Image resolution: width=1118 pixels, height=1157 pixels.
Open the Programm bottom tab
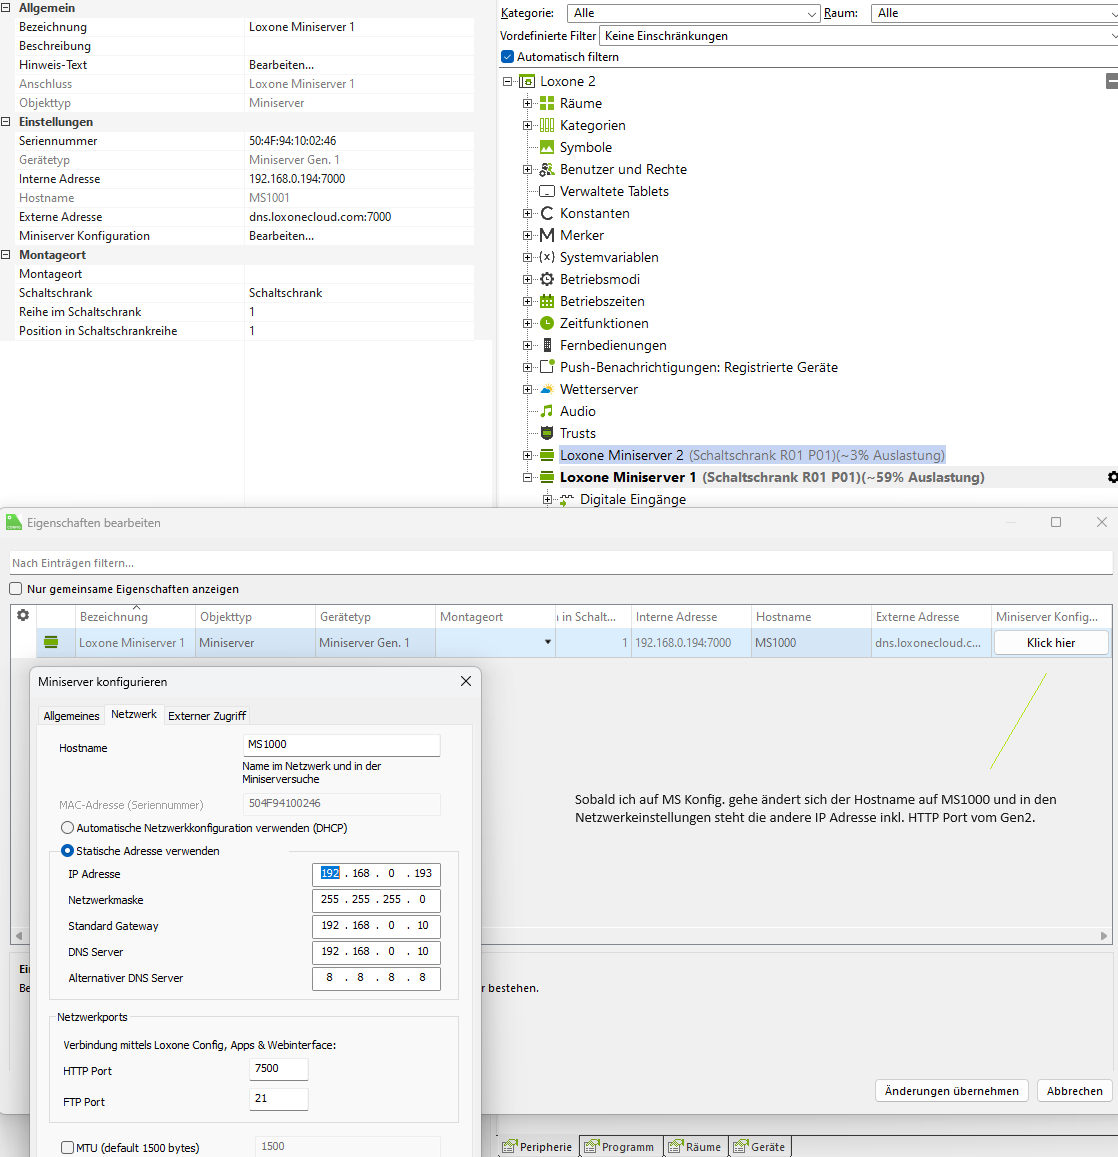click(x=621, y=1147)
